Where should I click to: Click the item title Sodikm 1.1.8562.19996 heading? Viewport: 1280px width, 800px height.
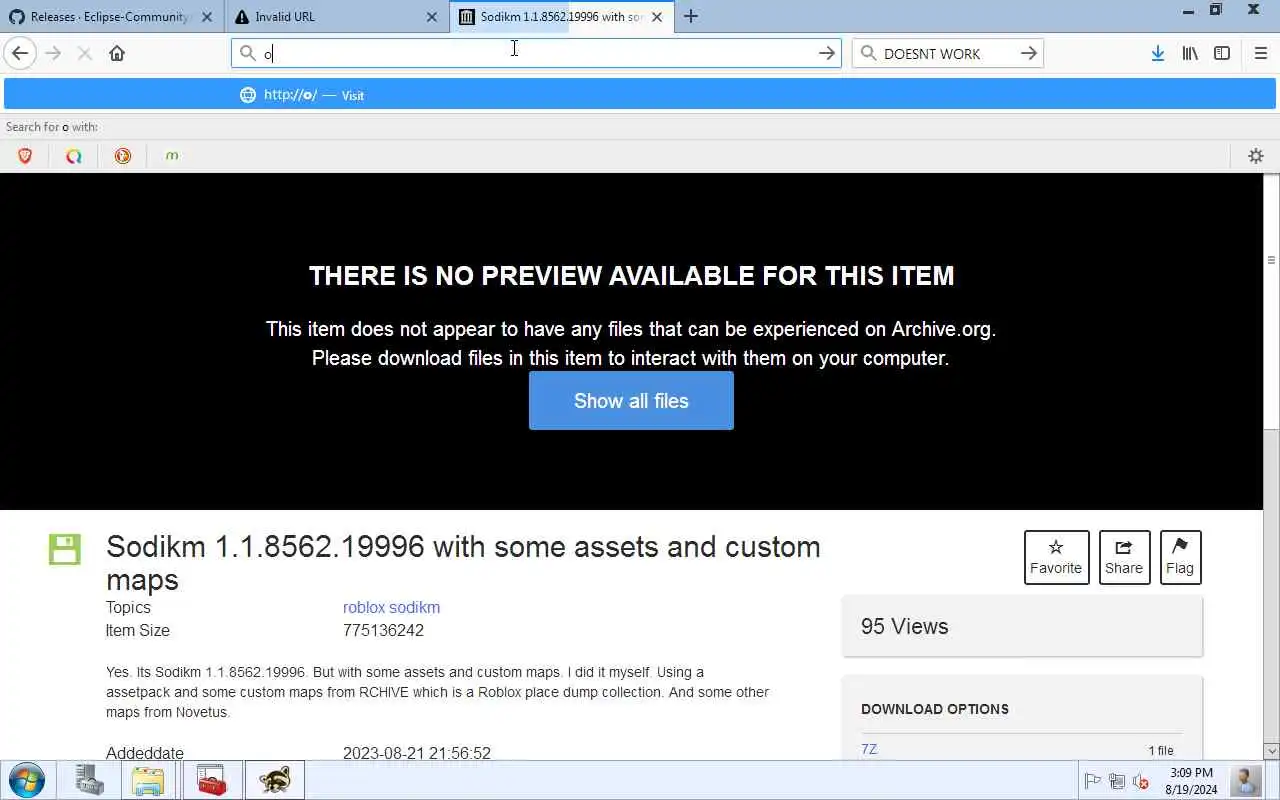[x=463, y=563]
